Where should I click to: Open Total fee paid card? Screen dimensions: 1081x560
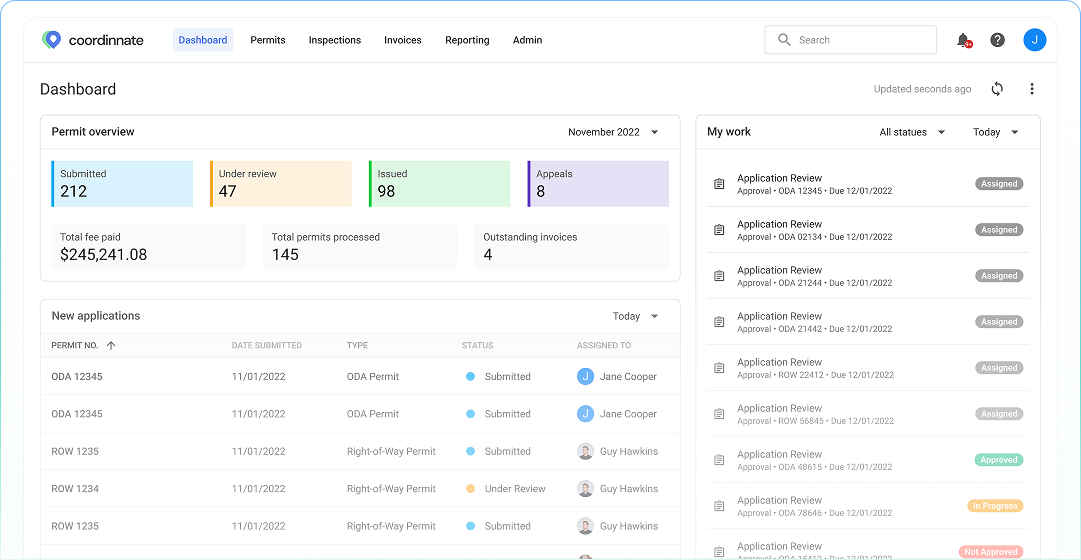click(x=148, y=246)
